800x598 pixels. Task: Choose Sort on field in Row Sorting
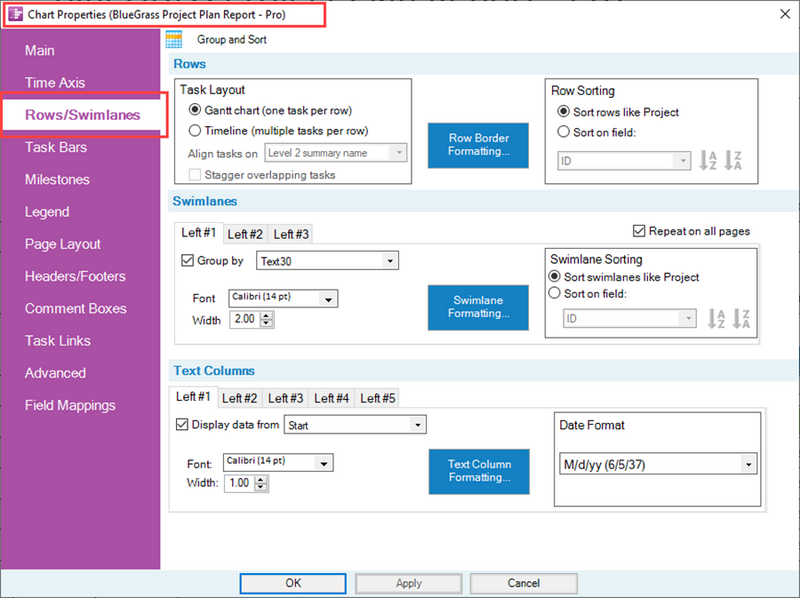pyautogui.click(x=563, y=132)
